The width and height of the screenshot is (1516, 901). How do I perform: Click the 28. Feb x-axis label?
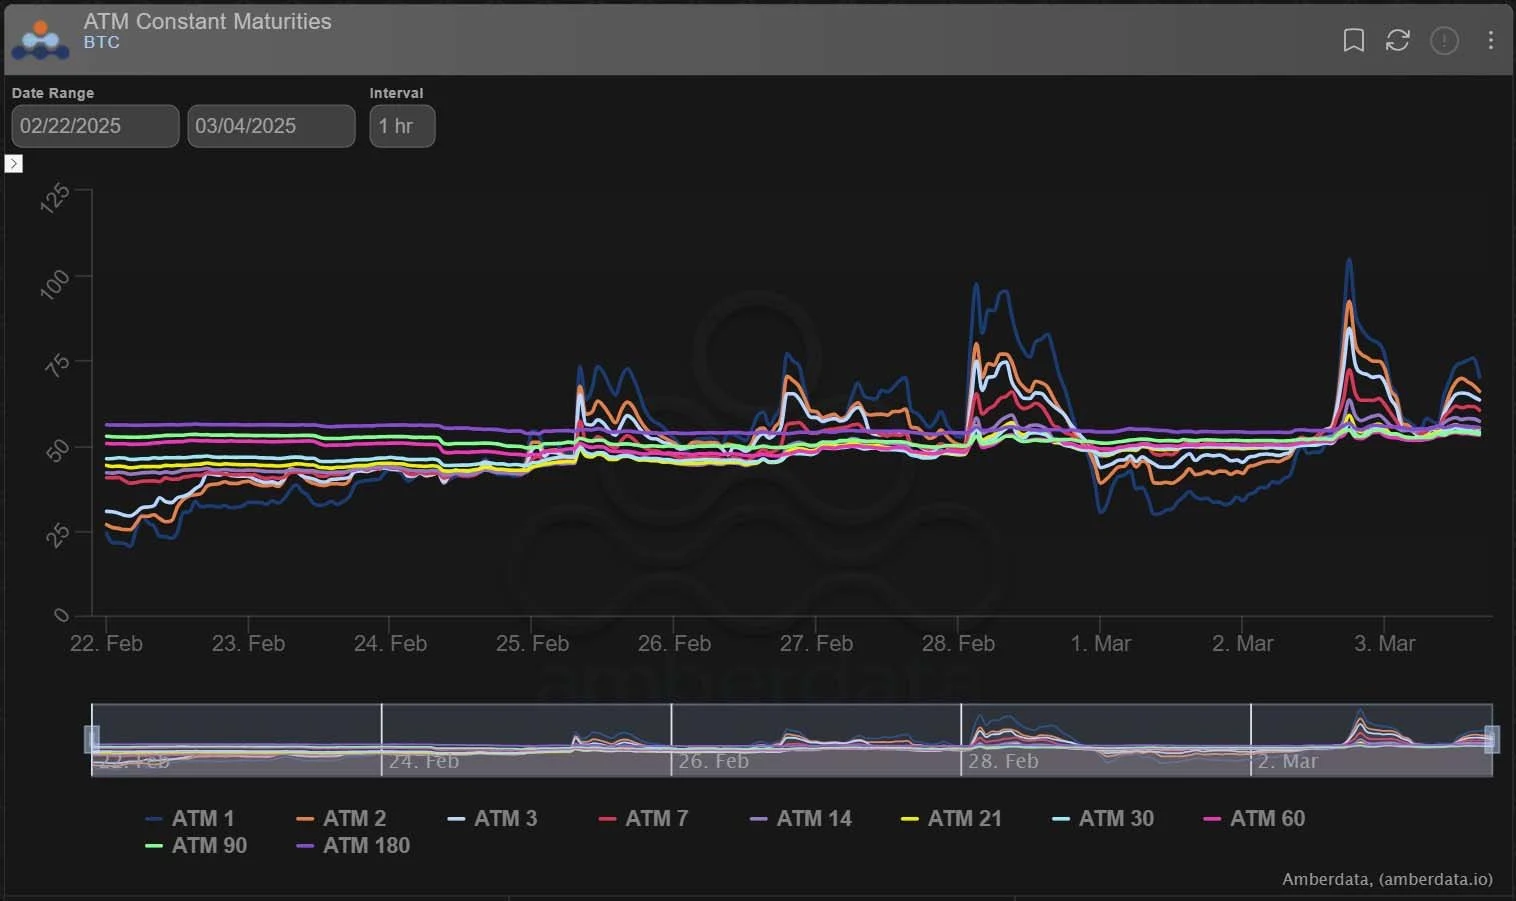click(x=958, y=643)
